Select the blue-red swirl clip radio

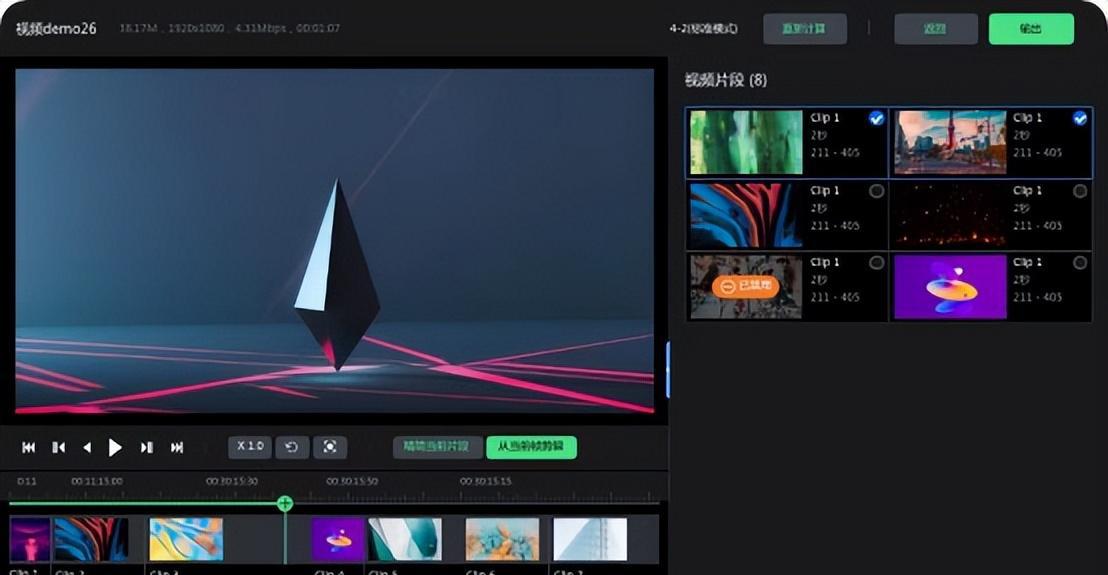pyautogui.click(x=876, y=191)
